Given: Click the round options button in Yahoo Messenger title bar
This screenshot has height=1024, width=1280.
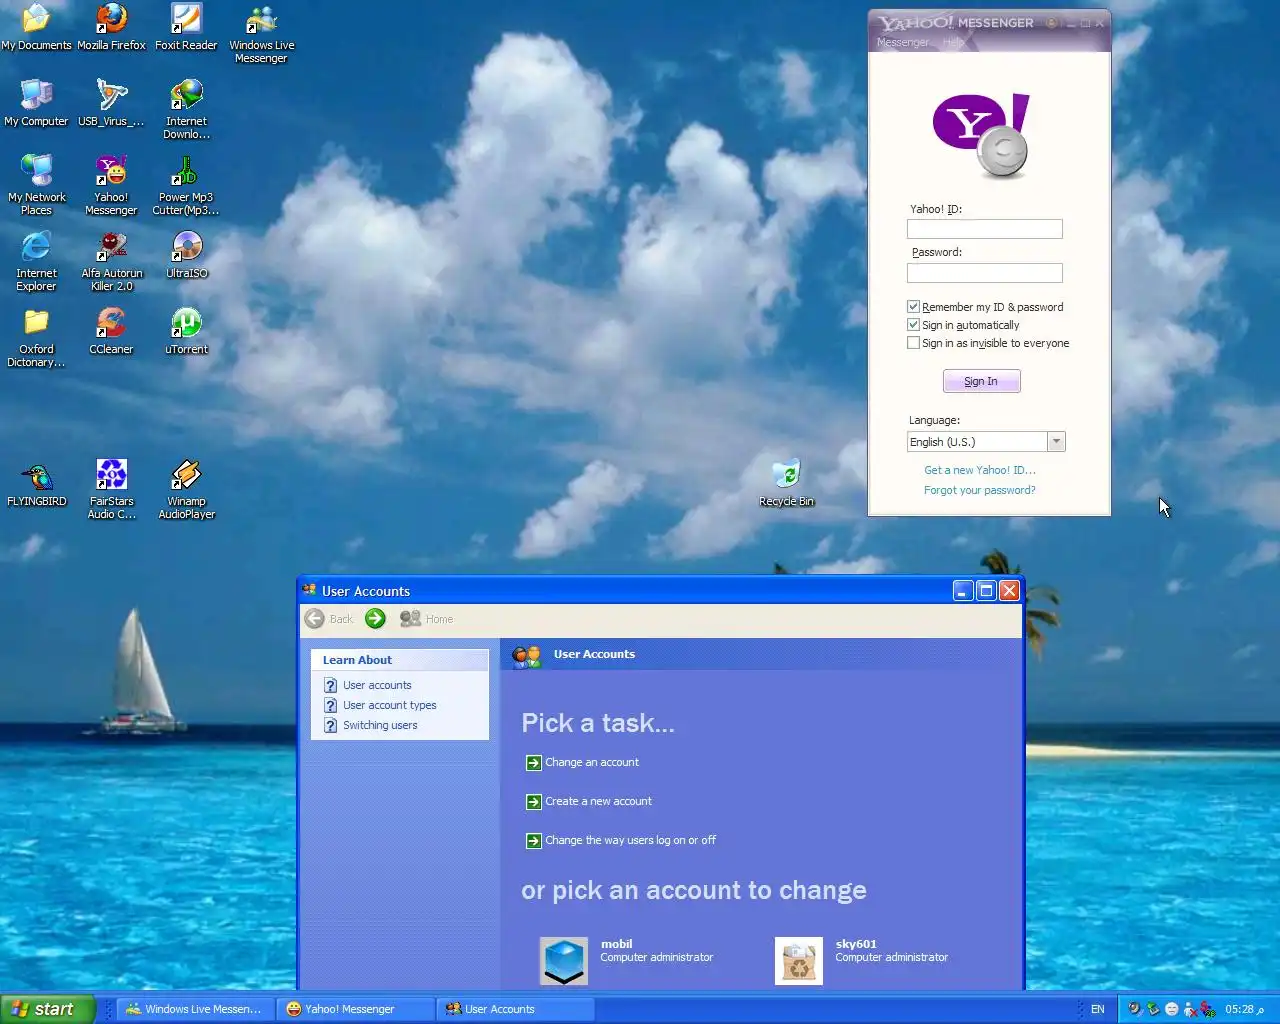Looking at the screenshot, I should 1052,22.
